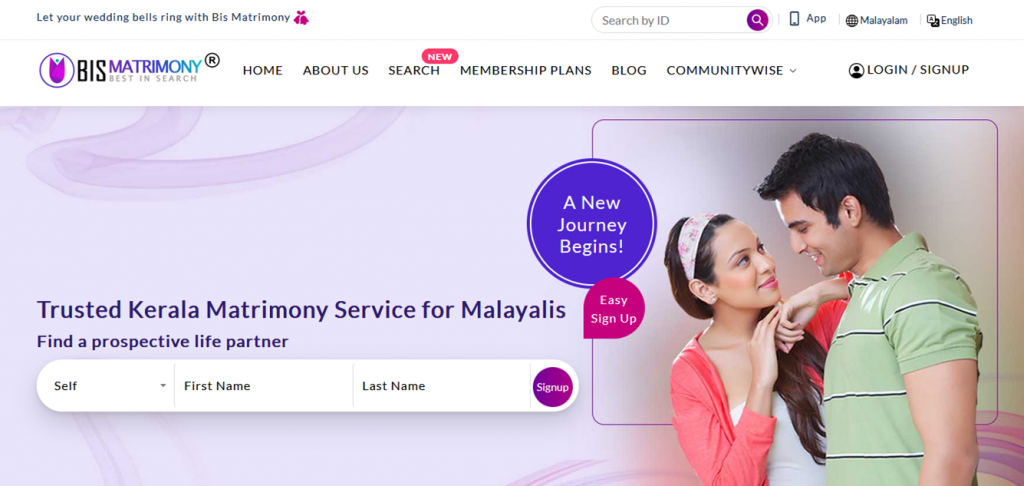
Task: Open the Login / Signup link
Action: 918,70
